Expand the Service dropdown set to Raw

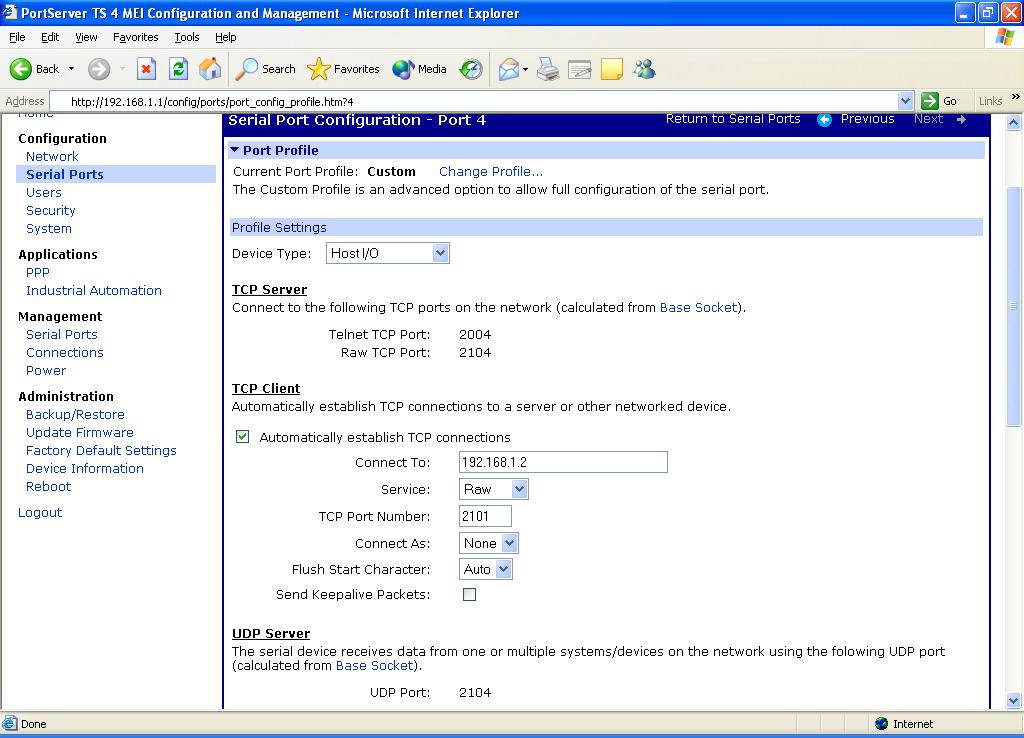[x=494, y=489]
